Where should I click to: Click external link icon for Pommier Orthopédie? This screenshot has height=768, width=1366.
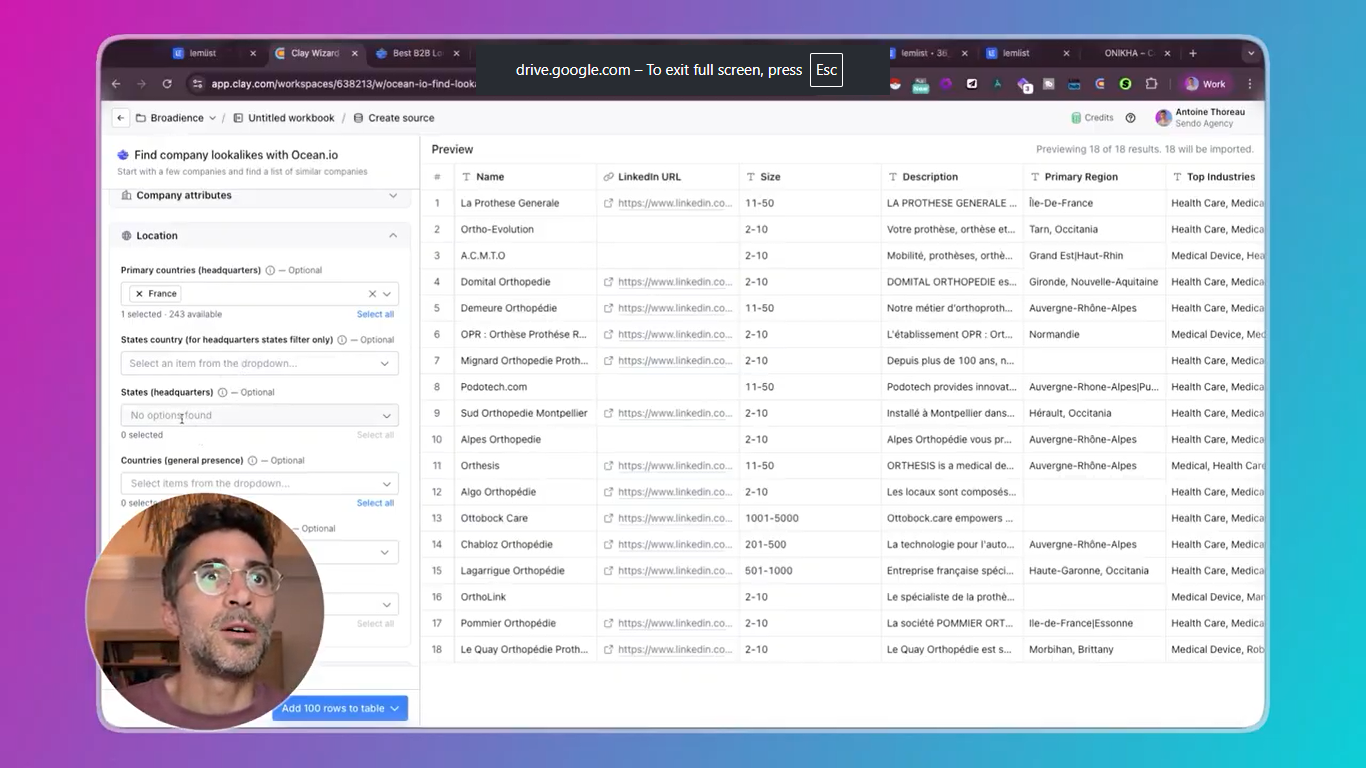tap(609, 623)
